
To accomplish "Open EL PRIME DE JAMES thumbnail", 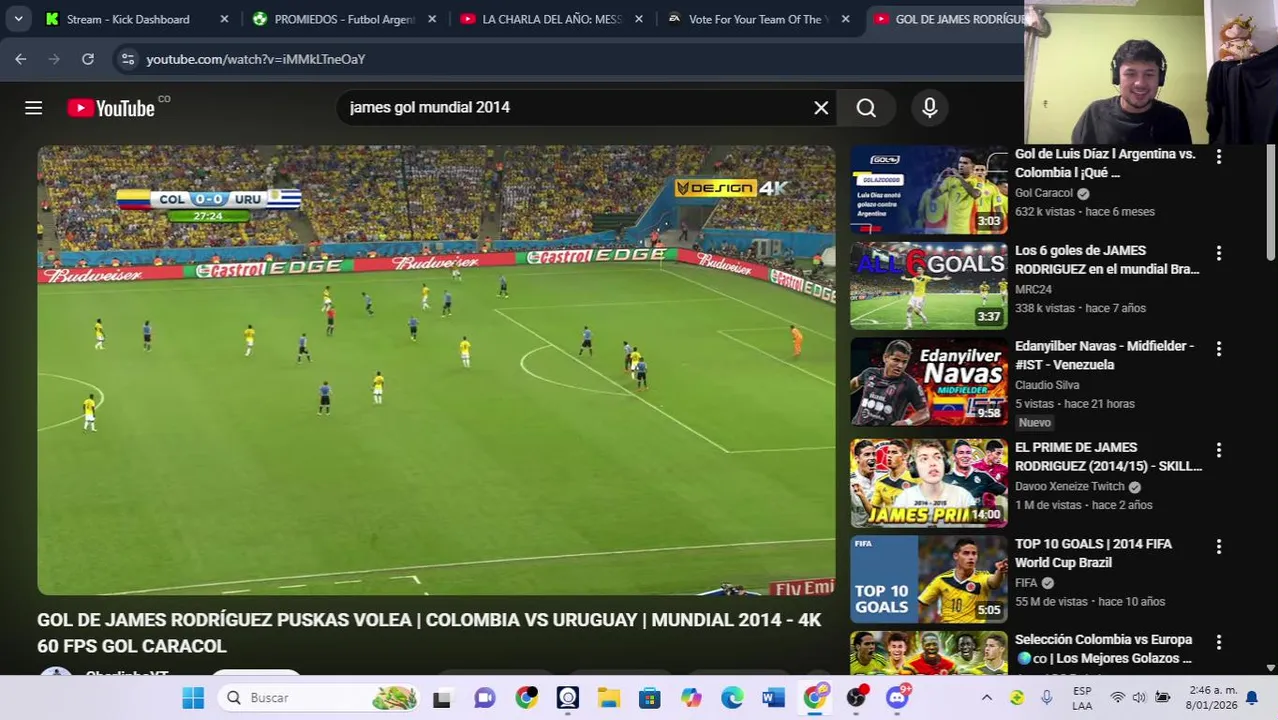I will pyautogui.click(x=929, y=483).
